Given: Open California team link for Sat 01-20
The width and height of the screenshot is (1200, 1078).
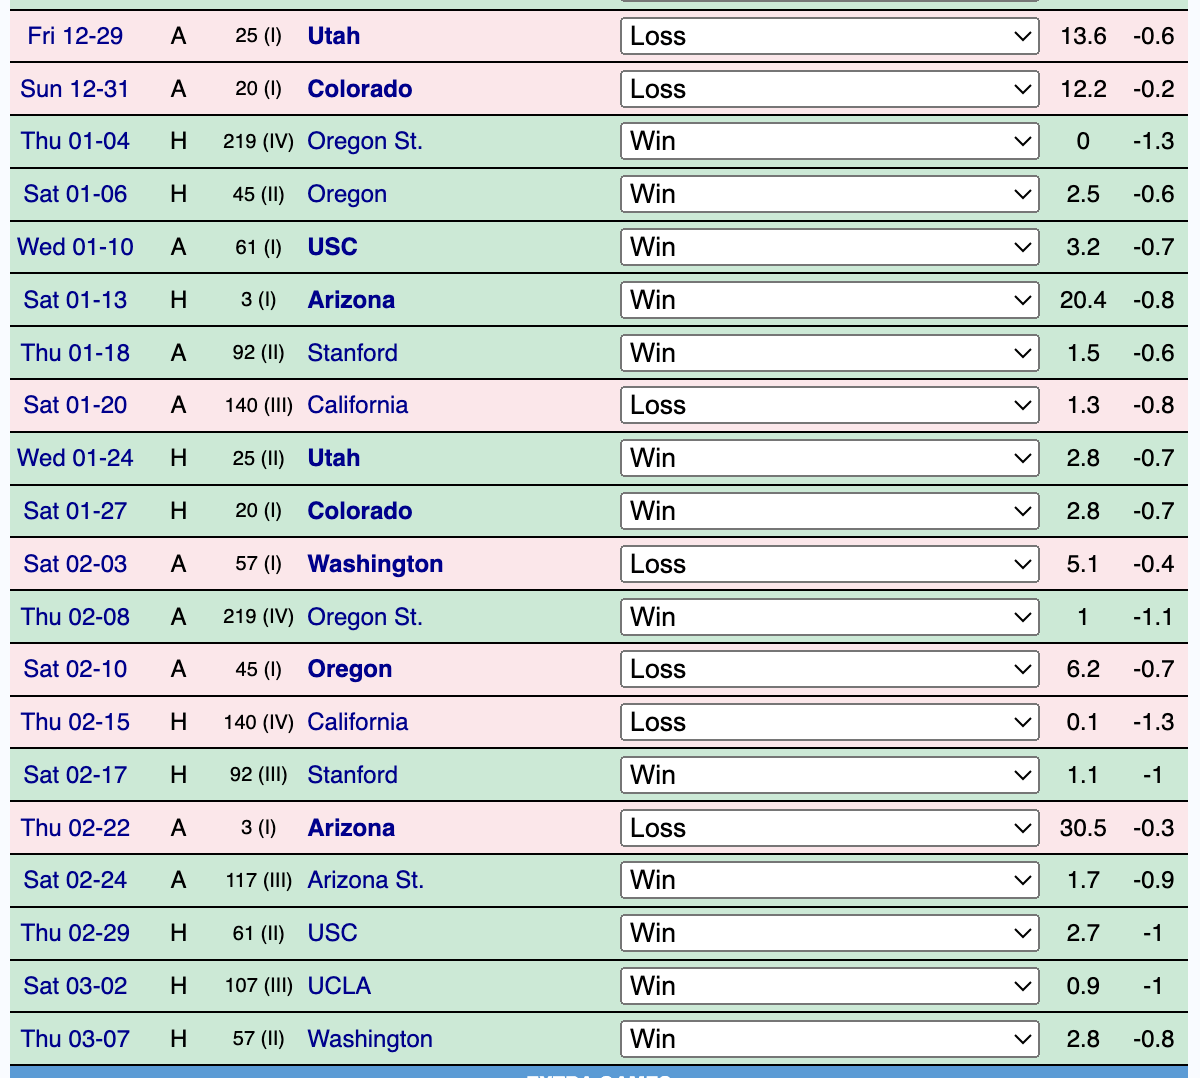Looking at the screenshot, I should tap(357, 405).
